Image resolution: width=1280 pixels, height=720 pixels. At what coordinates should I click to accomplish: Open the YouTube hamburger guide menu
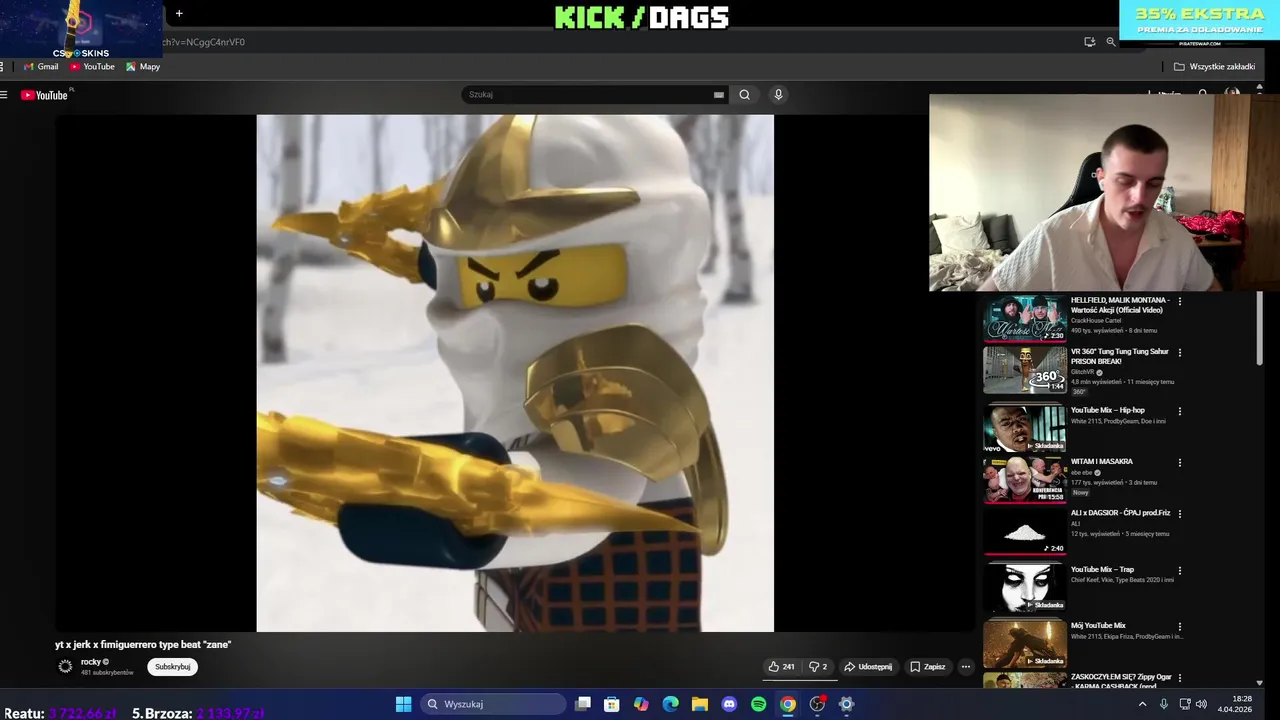(4, 95)
